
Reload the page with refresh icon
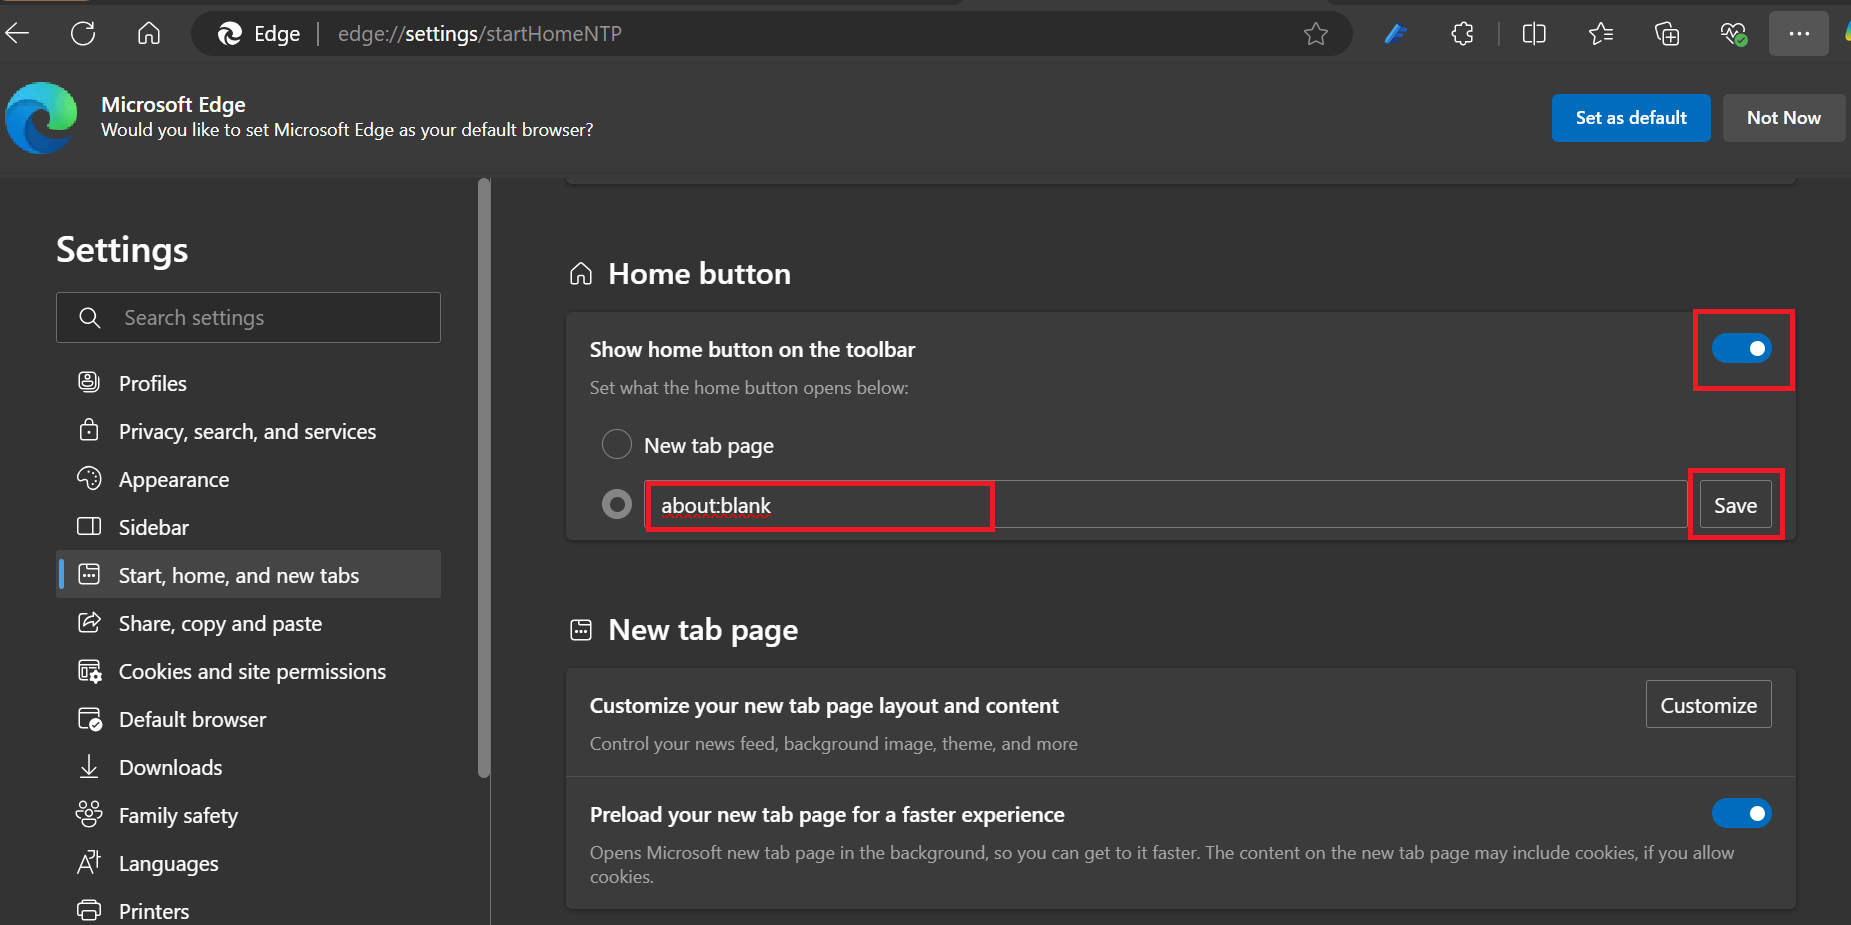[83, 34]
